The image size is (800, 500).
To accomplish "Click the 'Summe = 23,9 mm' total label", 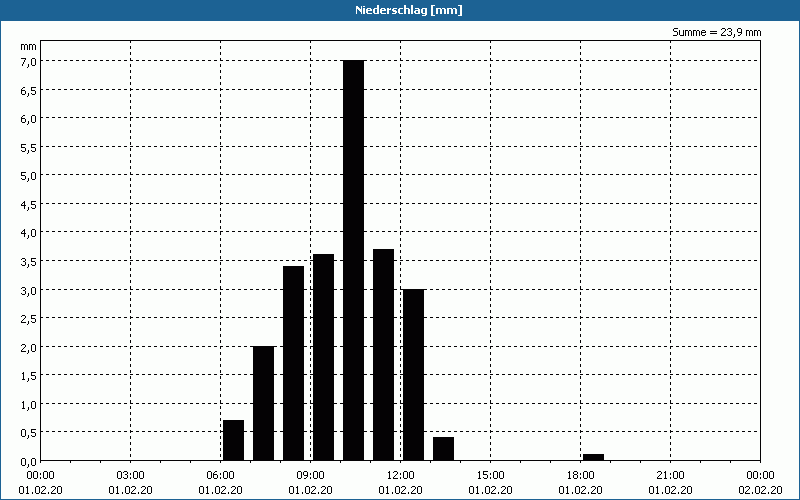I will [x=716, y=32].
